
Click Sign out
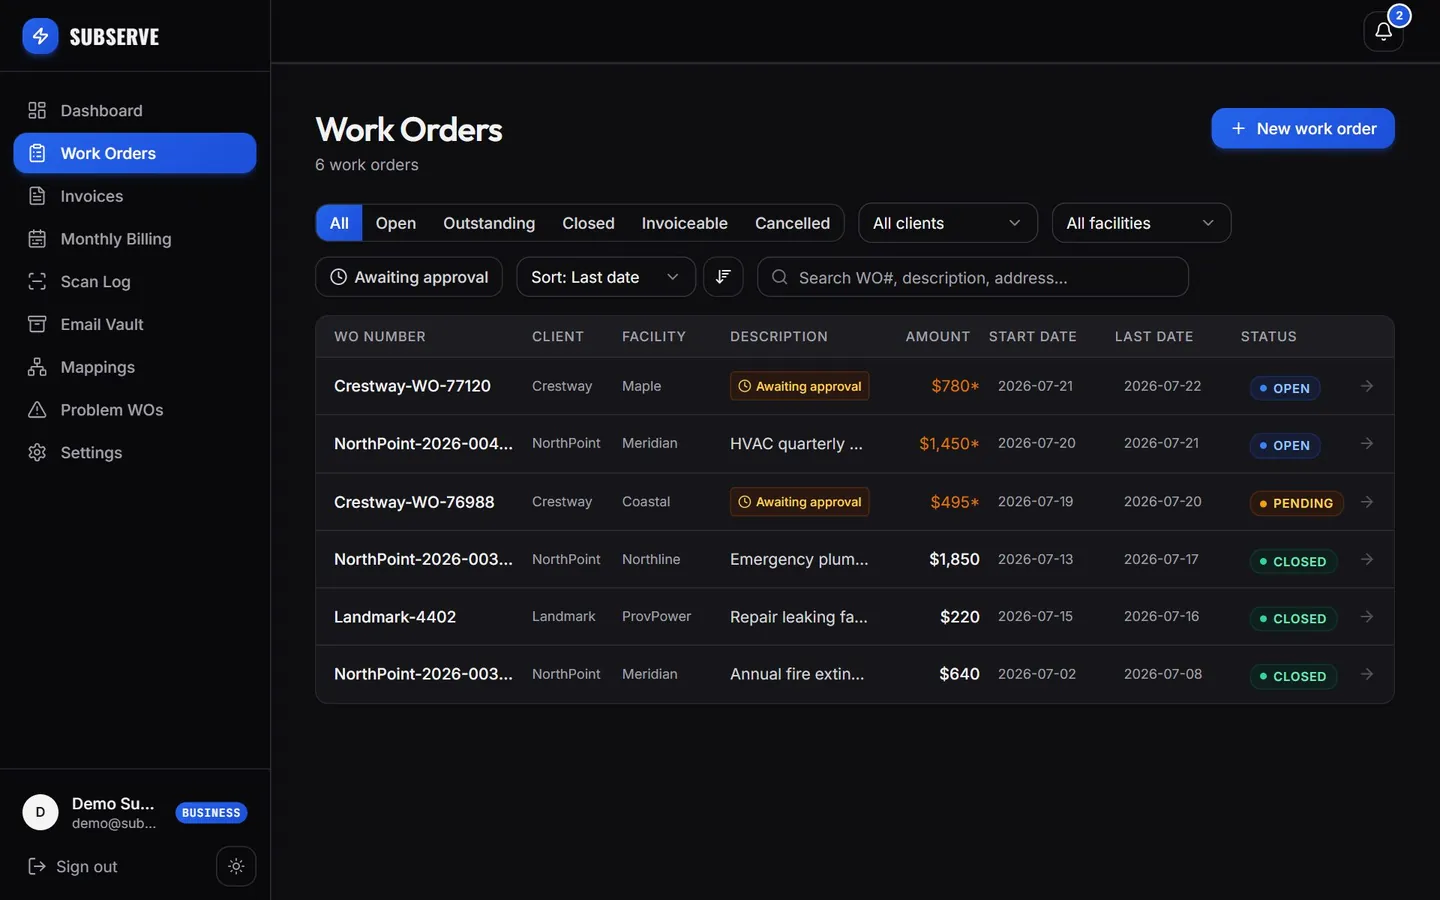tap(73, 866)
